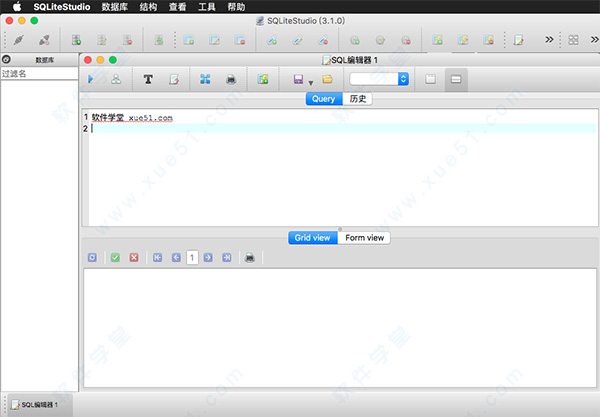Go to previous results page
600x417 pixels.
click(x=176, y=257)
